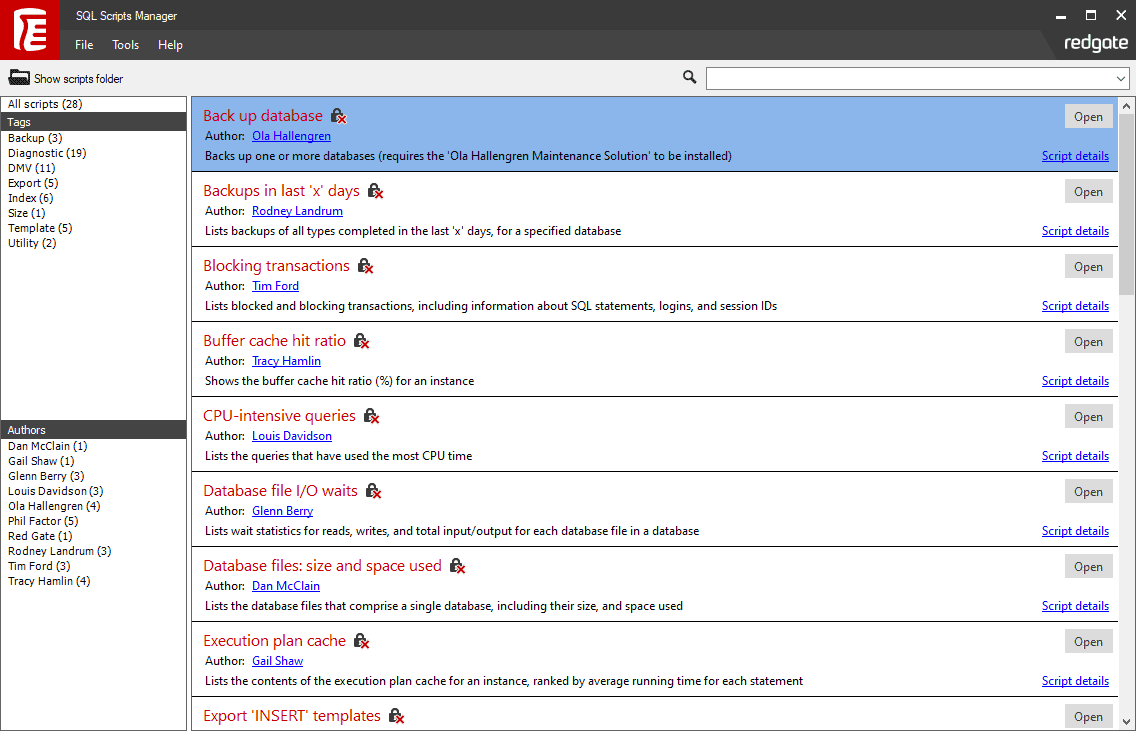Screen dimensions: 1136x731
Task: Click the SQL Scripts Manager application logo
Action: click(30, 30)
